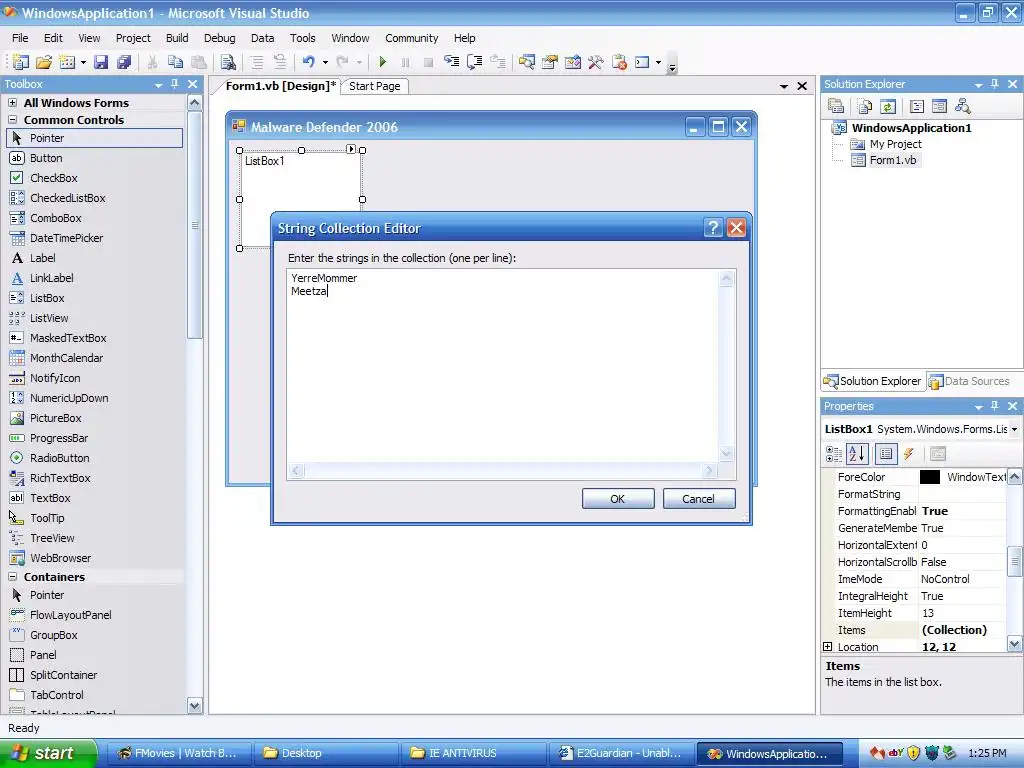The image size is (1024, 768).
Task: Toggle auto-hide pin on Solution Explorer
Action: [995, 84]
